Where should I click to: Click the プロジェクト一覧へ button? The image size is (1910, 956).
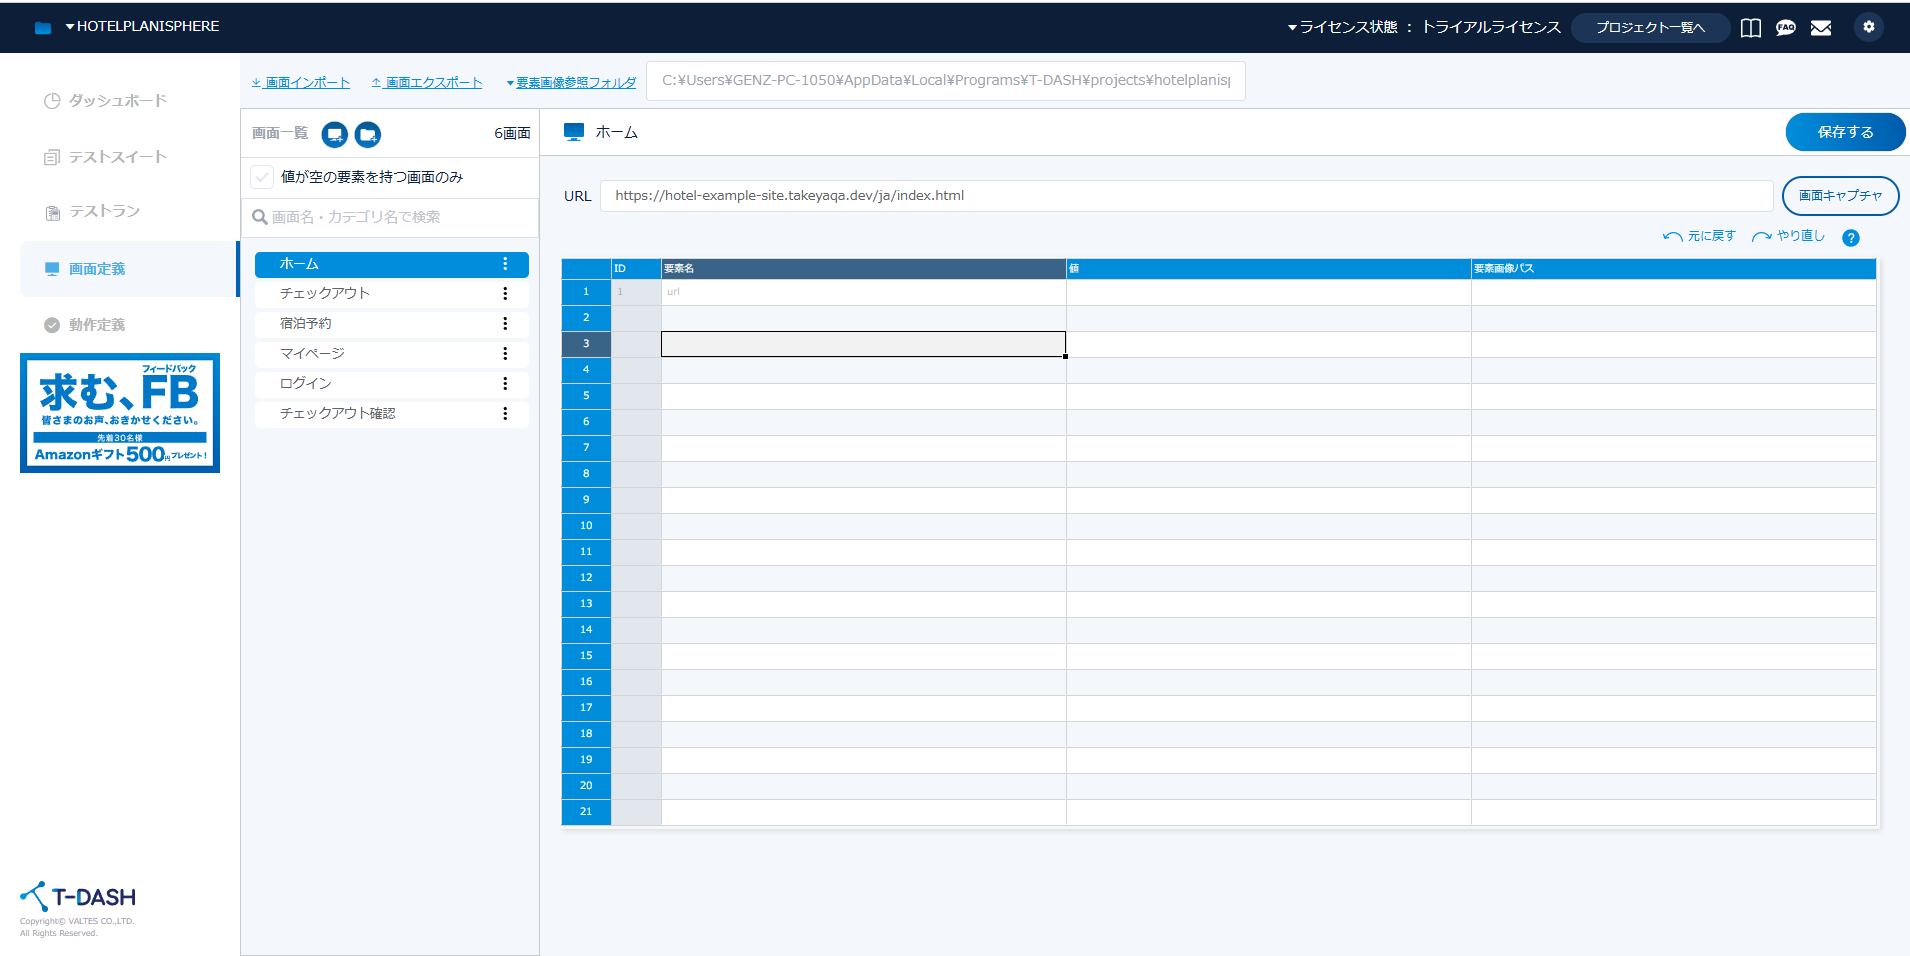1650,28
